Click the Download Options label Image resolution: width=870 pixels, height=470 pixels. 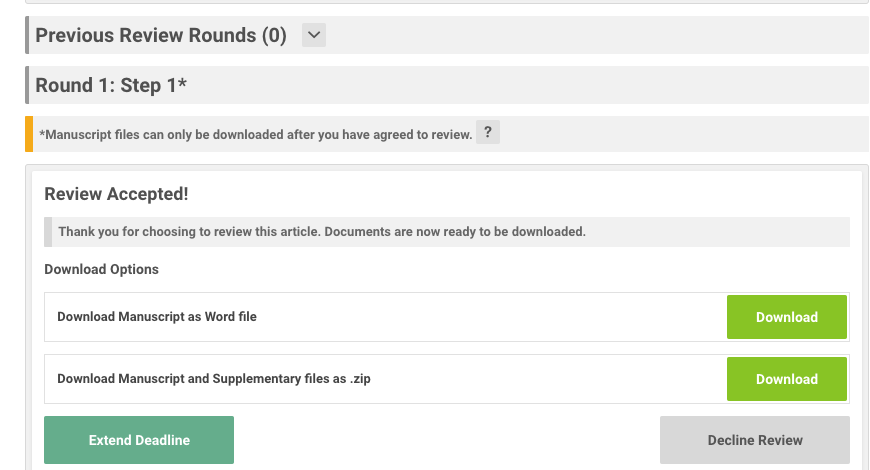point(101,269)
